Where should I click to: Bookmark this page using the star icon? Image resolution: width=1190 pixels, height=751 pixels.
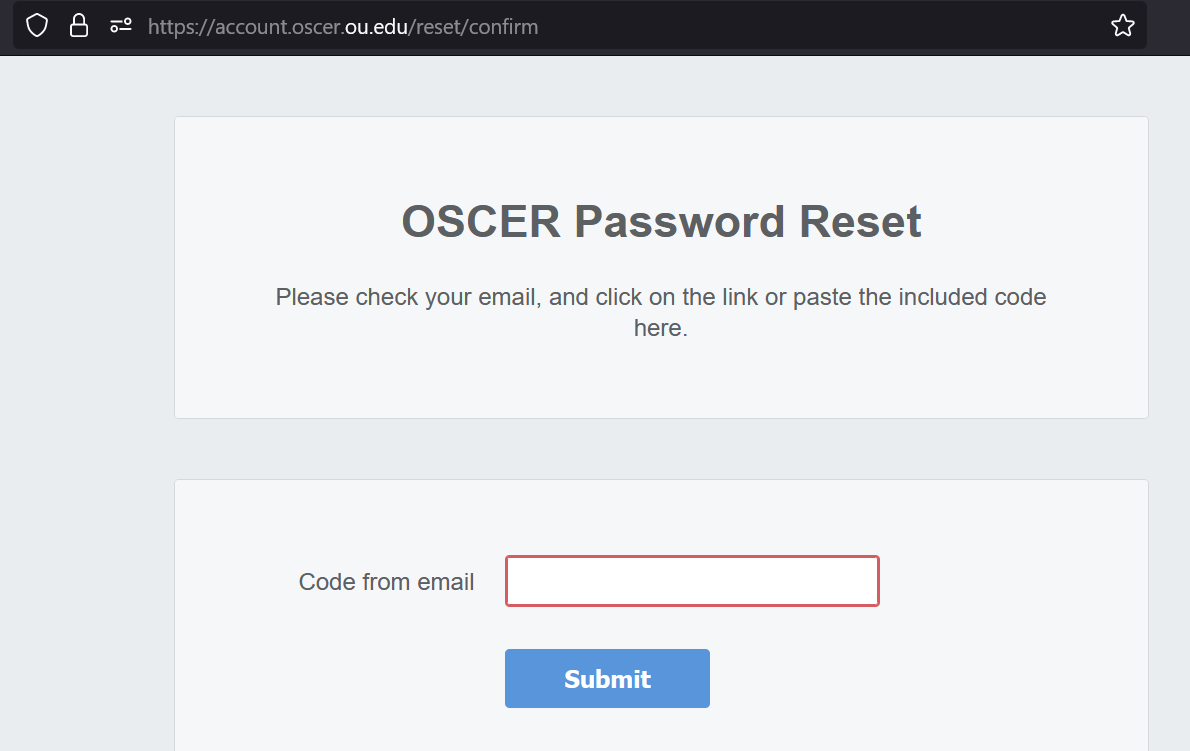(x=1124, y=25)
